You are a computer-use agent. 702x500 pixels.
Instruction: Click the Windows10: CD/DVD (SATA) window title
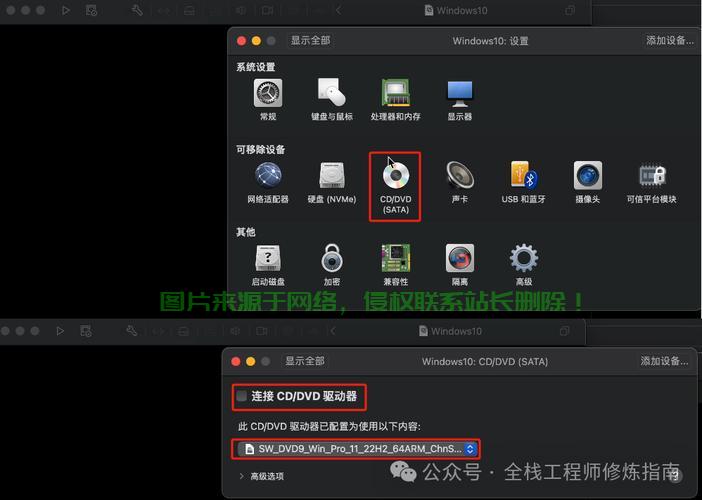pos(485,361)
